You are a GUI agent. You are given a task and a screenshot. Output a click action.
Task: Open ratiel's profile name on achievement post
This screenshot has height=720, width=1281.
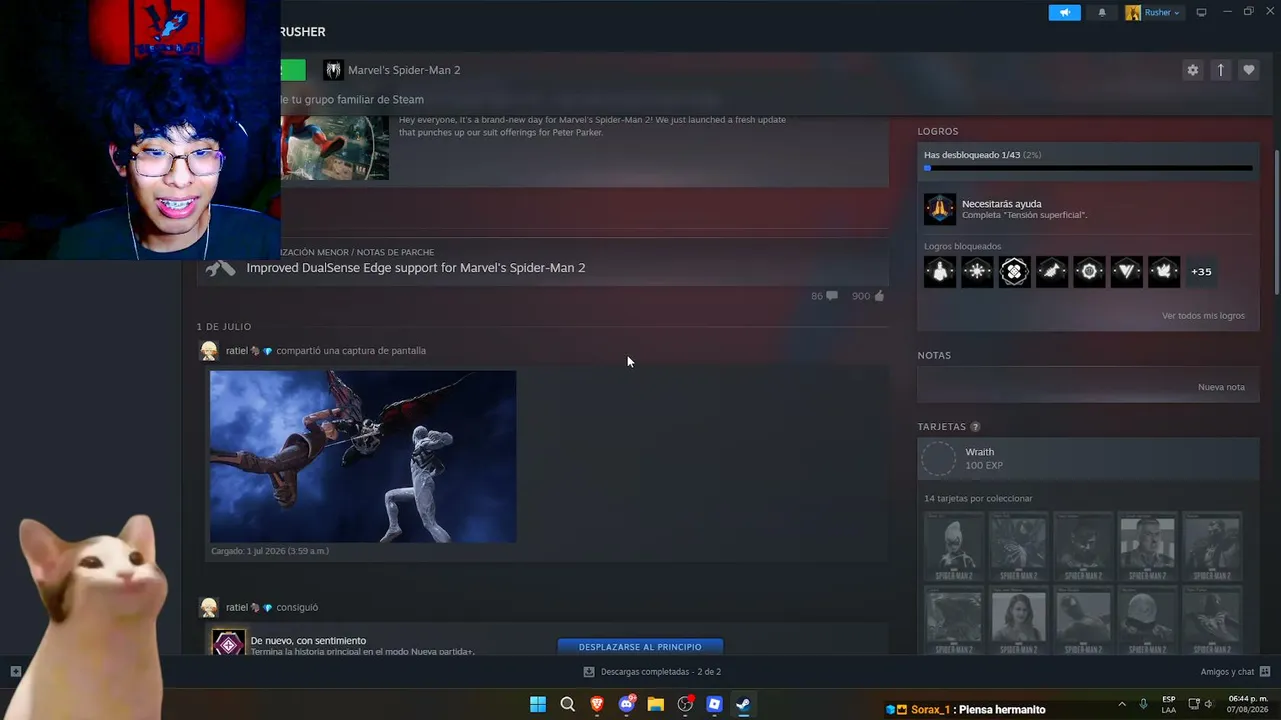point(237,607)
